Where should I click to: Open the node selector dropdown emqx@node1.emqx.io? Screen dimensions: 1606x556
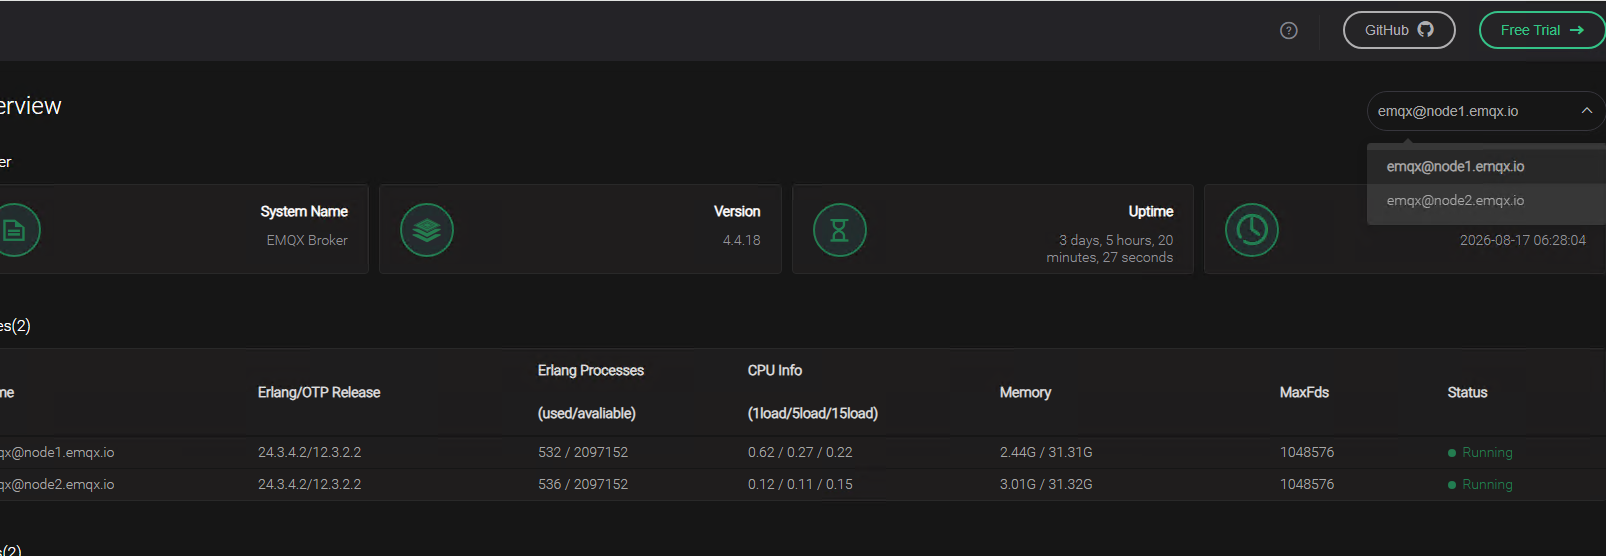pos(1486,111)
